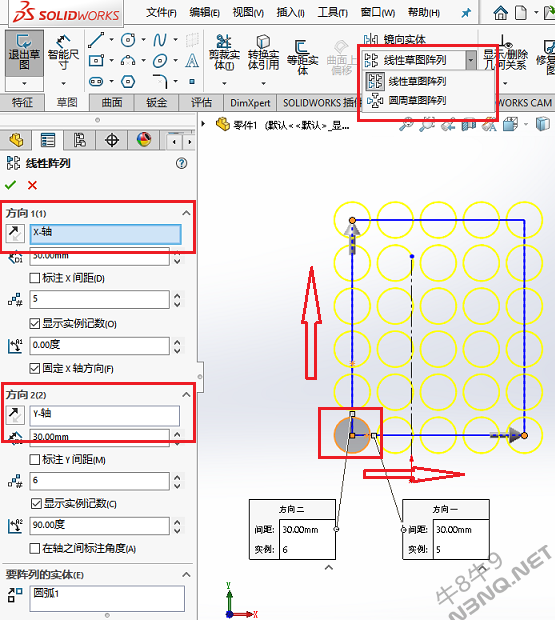Viewport: 555px width, 620px height.
Task: Open the 工具(T) menu
Action: (332, 13)
